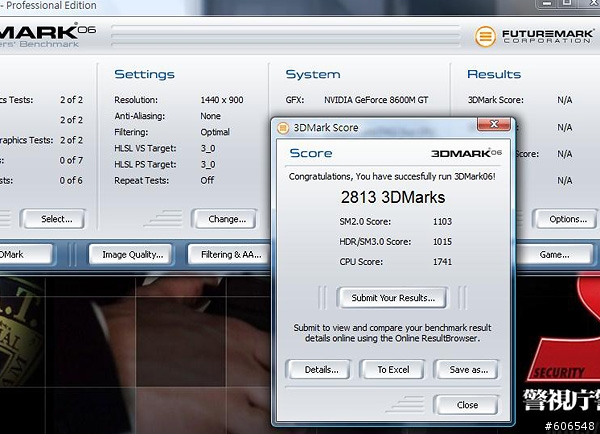Click the 0 of 7 tests count

[x=71, y=160]
